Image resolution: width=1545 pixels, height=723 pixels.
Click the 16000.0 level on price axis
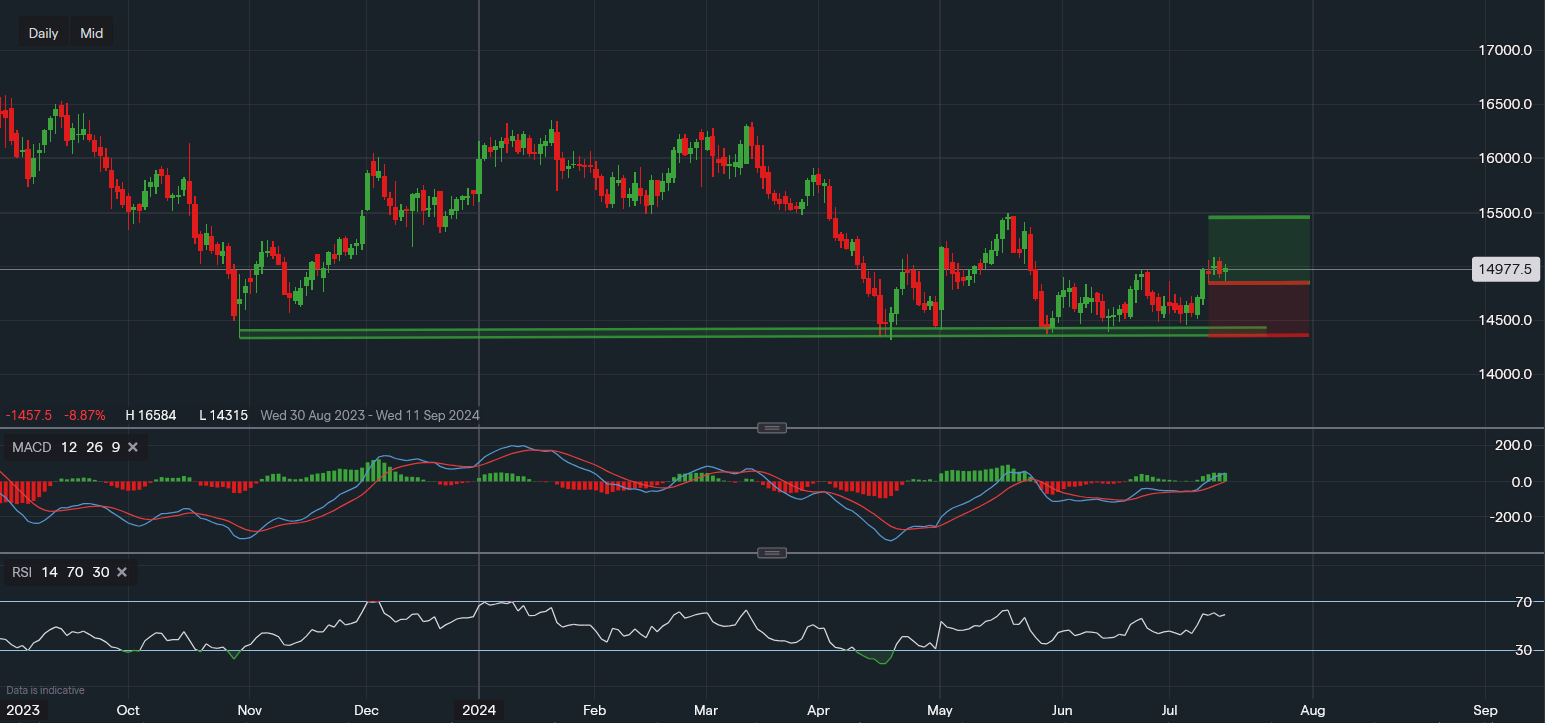tap(1504, 158)
